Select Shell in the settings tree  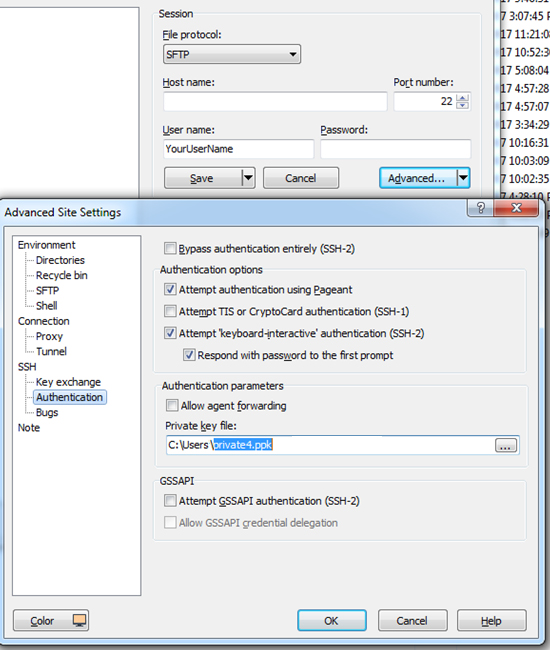[46, 306]
